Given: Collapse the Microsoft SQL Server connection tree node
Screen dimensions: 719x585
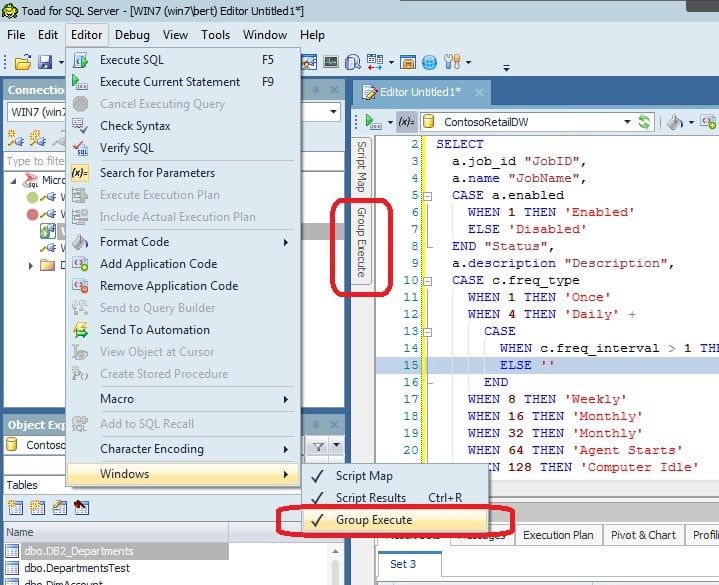Looking at the screenshot, I should tap(13, 181).
